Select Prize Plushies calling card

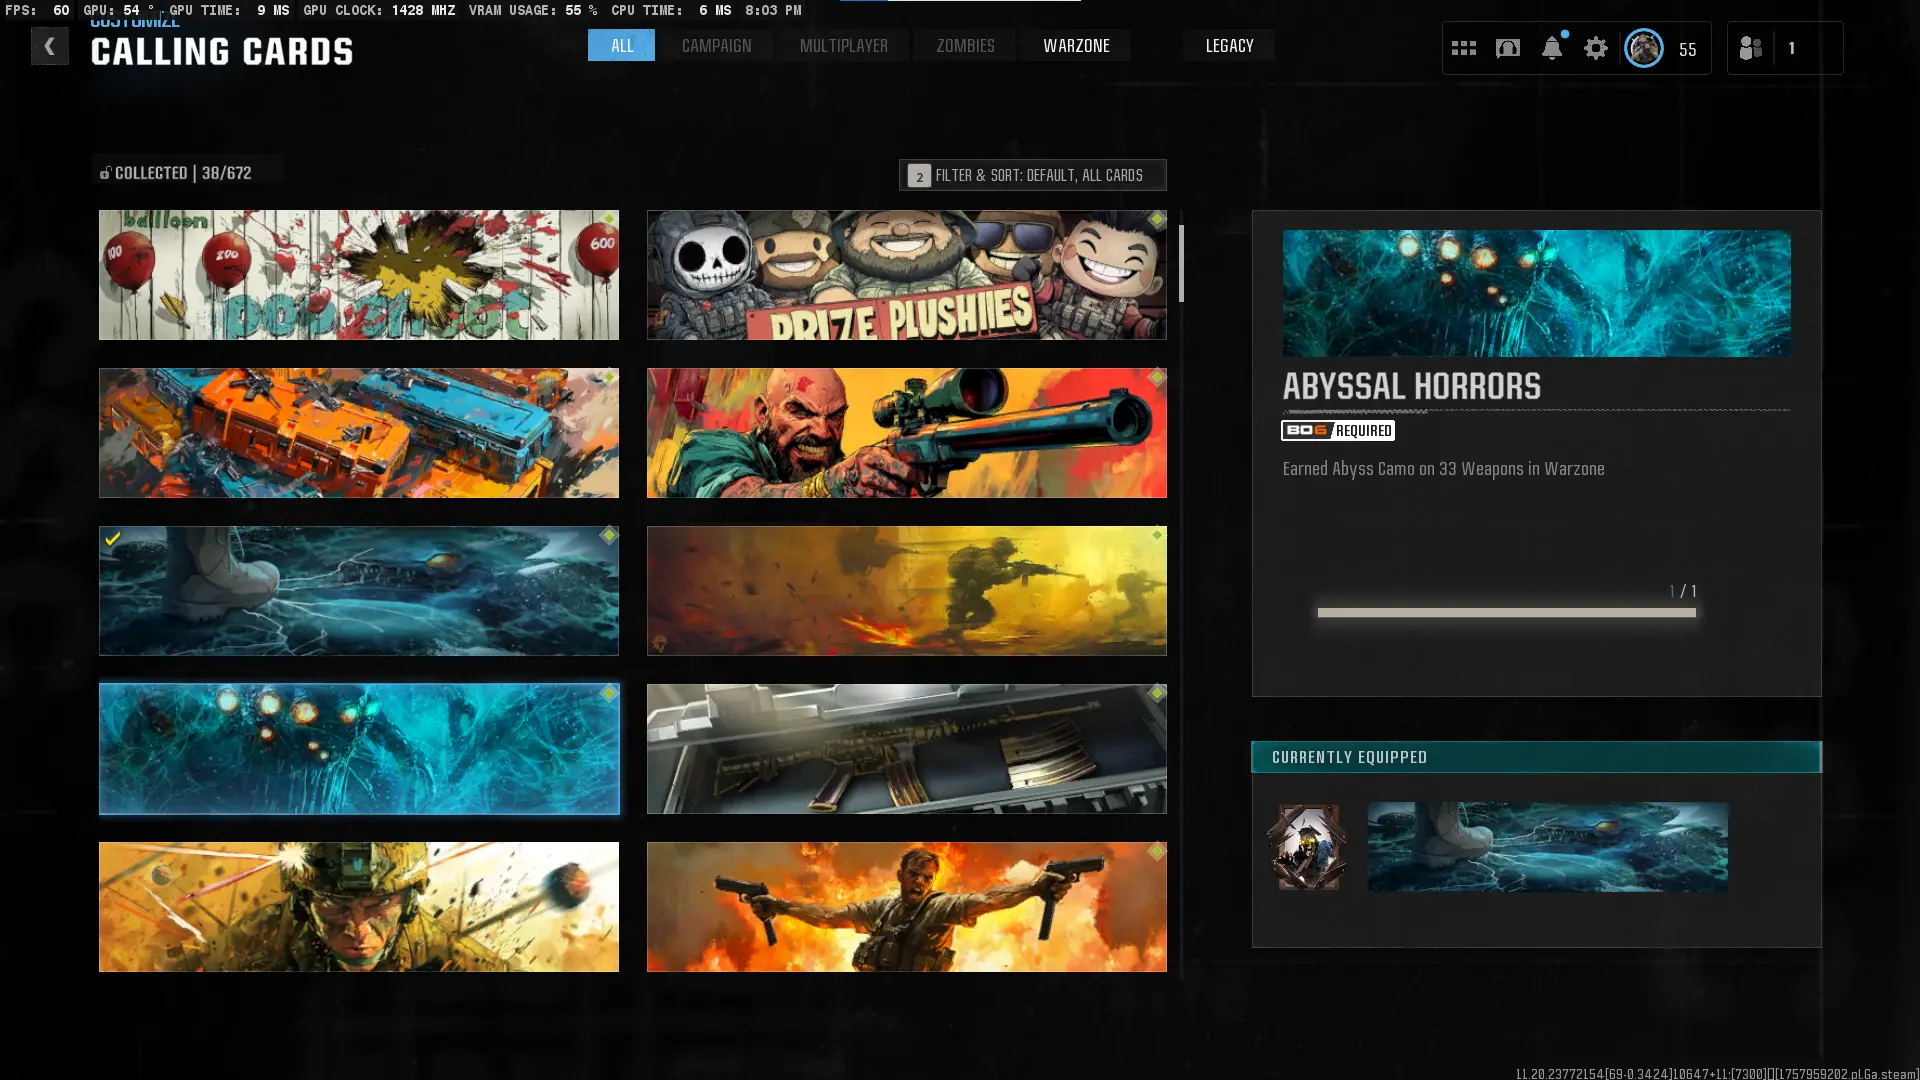click(906, 275)
